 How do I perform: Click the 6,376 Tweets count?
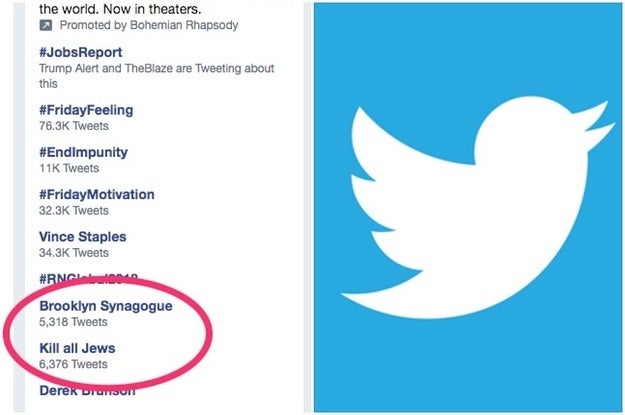[x=73, y=364]
